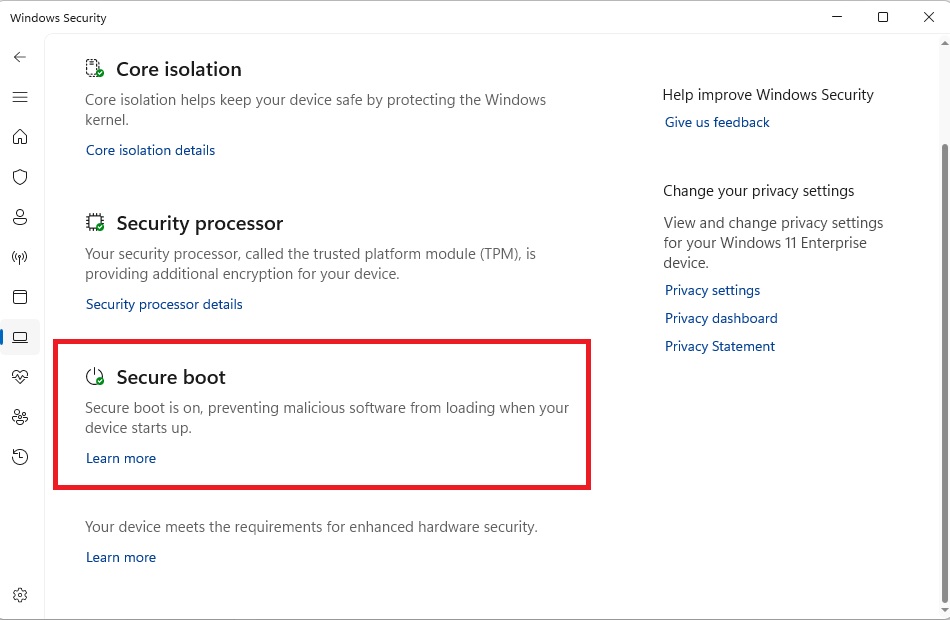950x620 pixels.
Task: Open Virus & threat protection shield icon
Action: coord(20,177)
